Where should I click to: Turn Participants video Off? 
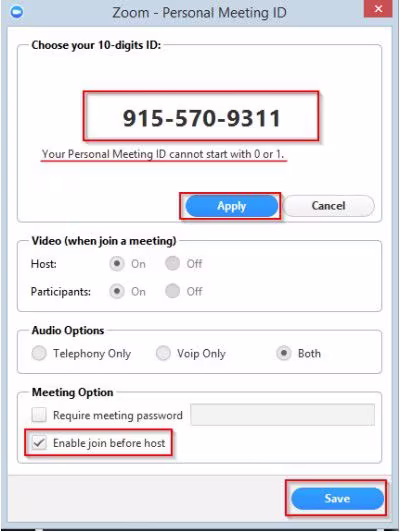pos(172,291)
